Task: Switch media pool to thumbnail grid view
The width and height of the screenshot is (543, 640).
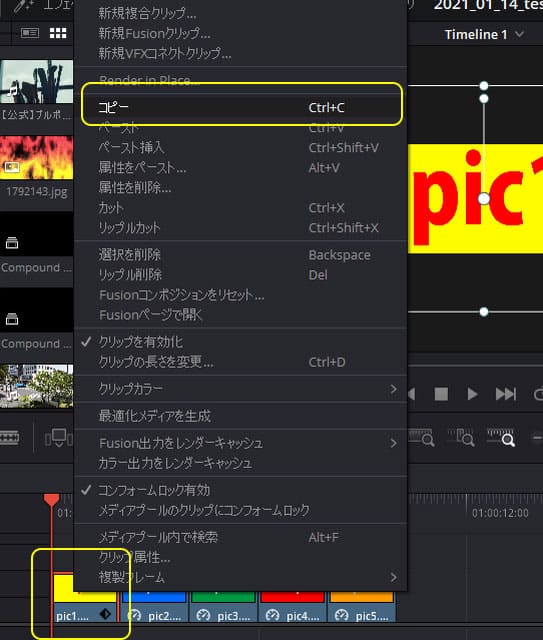Action: [58, 33]
